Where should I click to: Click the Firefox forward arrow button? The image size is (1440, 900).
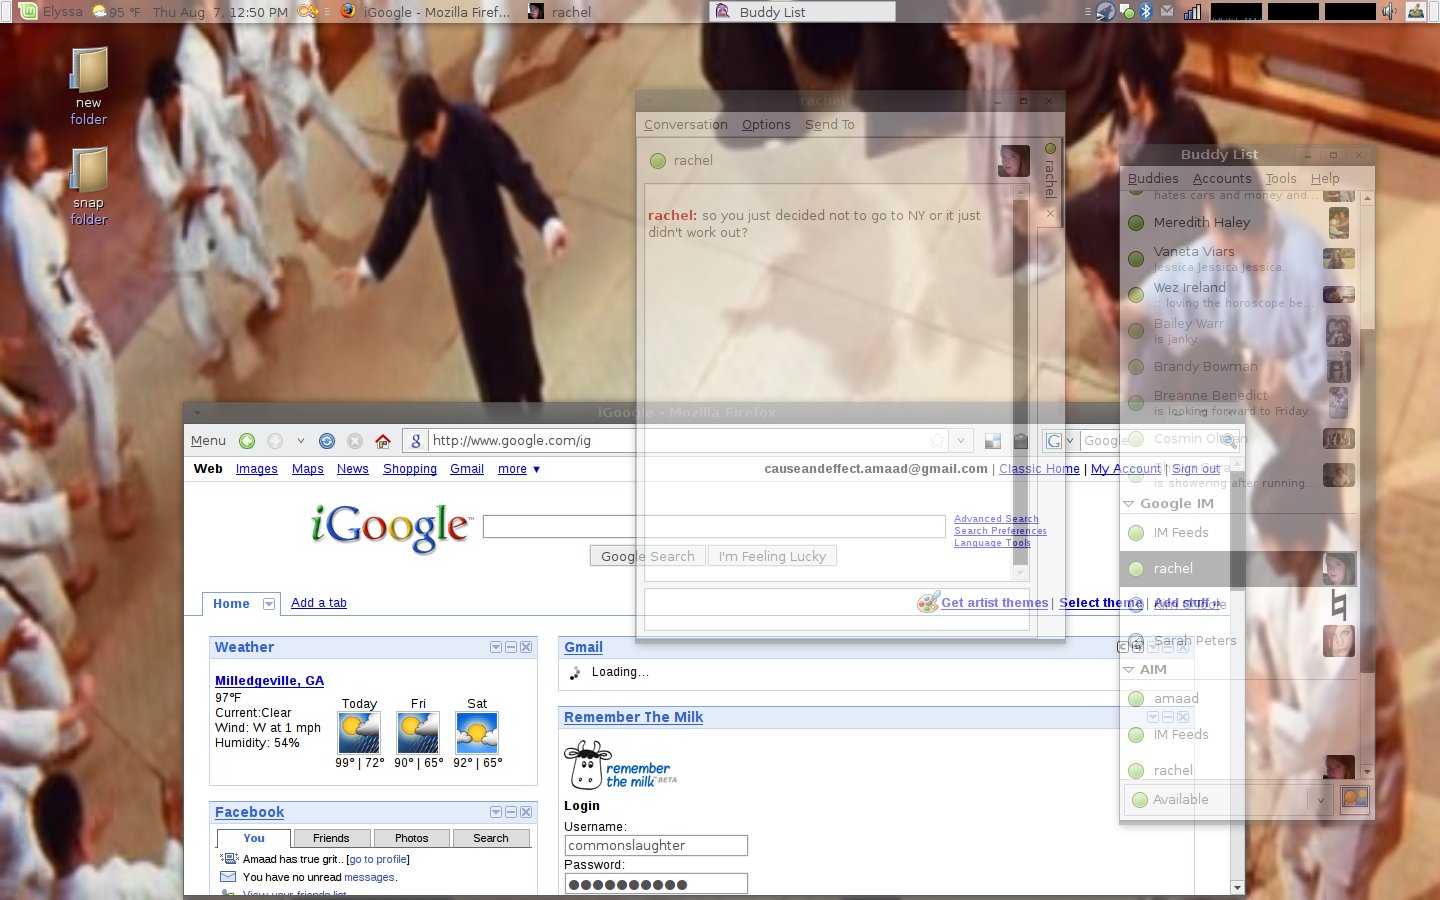coord(275,441)
